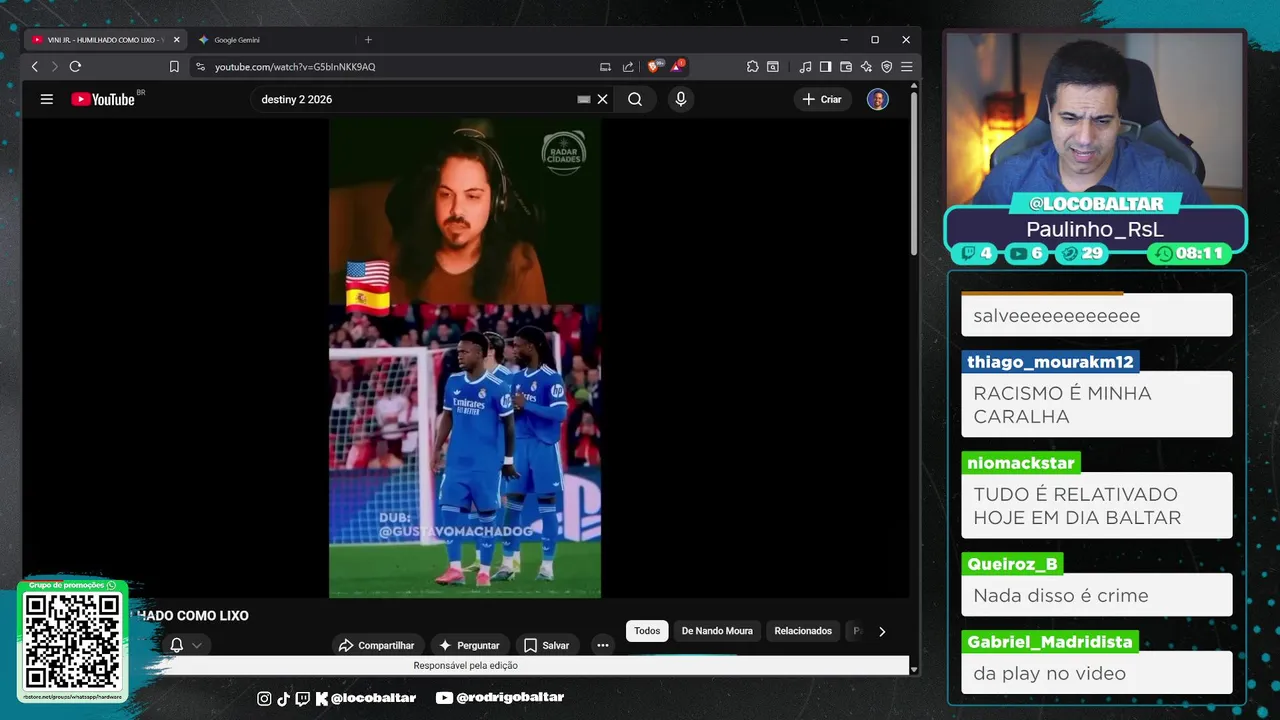Select the De Nando Moura chip
This screenshot has height=720, width=1280.
pos(717,631)
